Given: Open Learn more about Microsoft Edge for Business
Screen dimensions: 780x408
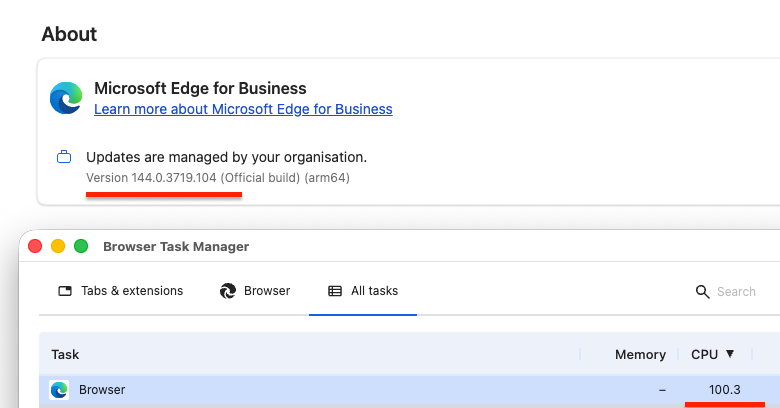Looking at the screenshot, I should [243, 109].
